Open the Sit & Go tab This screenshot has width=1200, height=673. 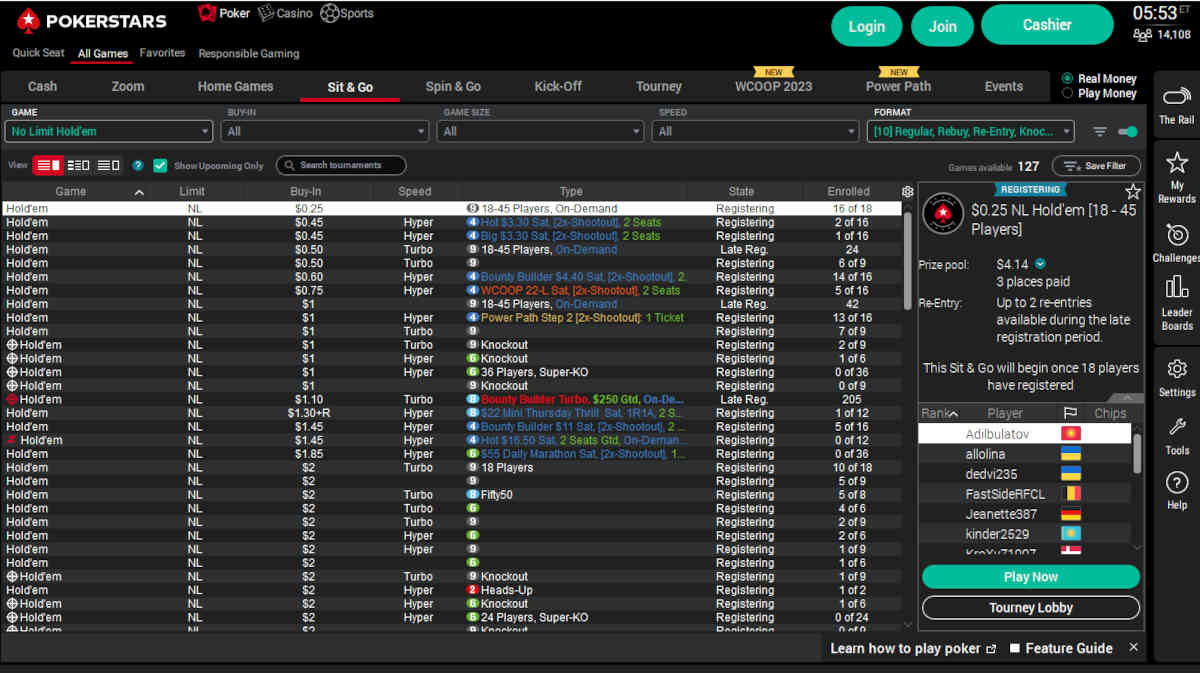click(350, 87)
